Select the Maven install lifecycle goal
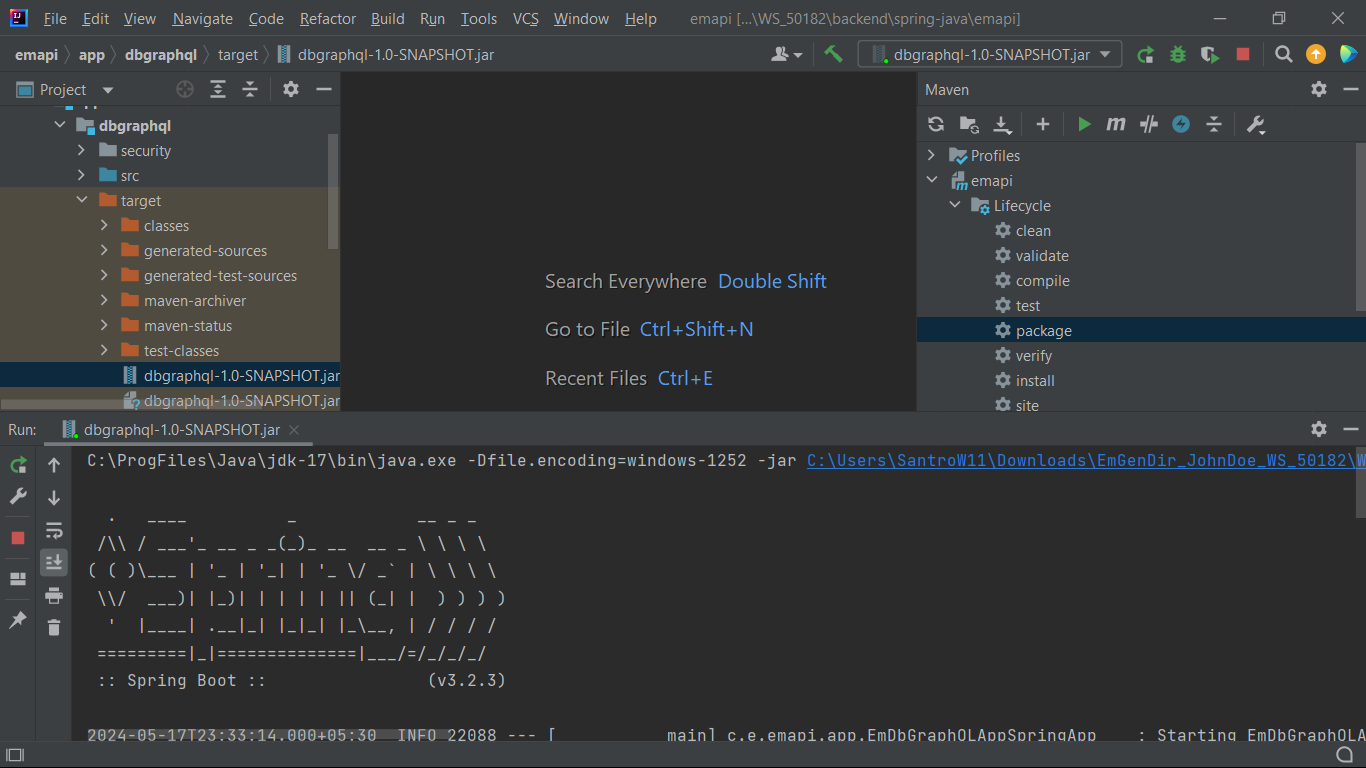Image resolution: width=1366 pixels, height=768 pixels. [1035, 380]
